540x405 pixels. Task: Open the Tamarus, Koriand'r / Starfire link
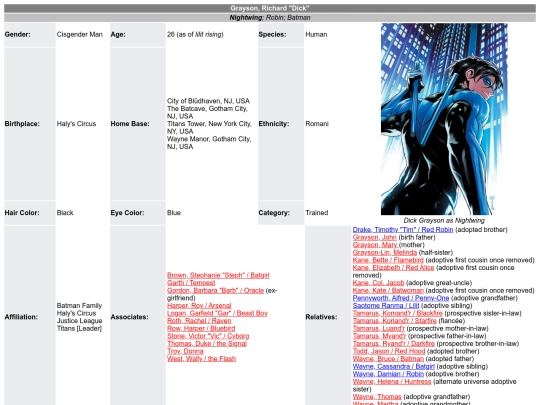click(x=394, y=321)
